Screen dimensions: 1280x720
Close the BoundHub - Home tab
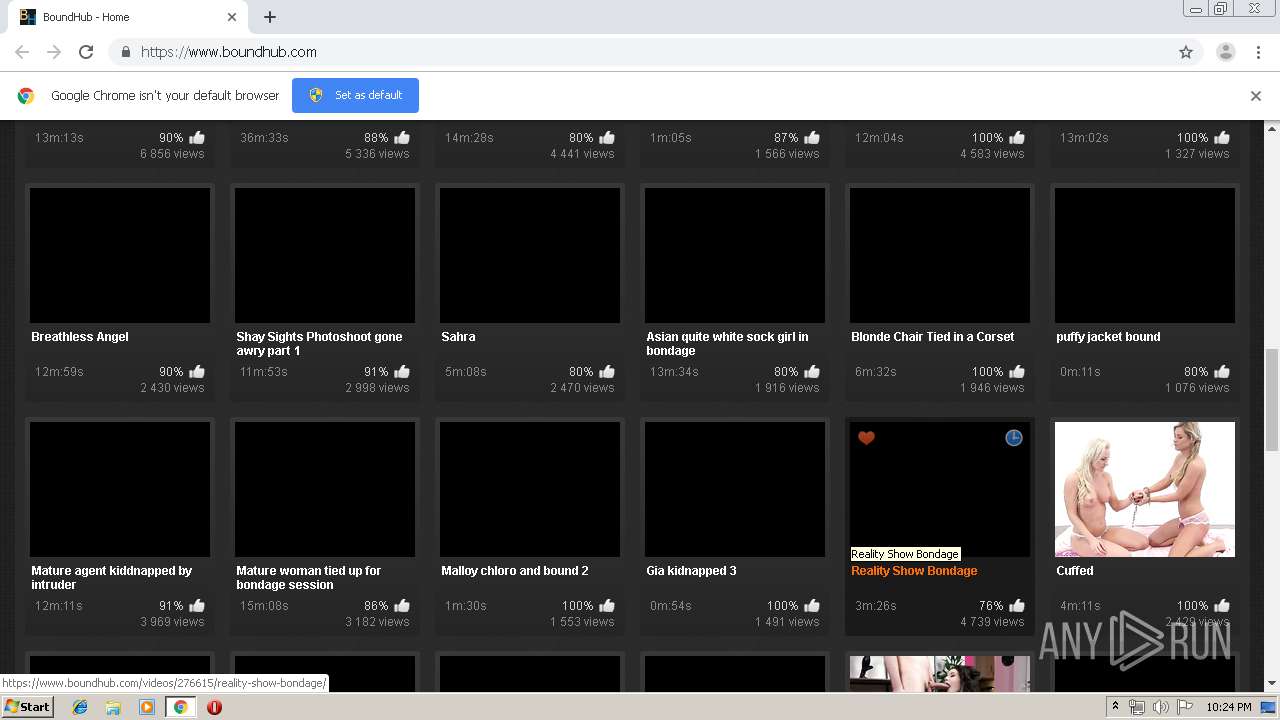pyautogui.click(x=232, y=17)
